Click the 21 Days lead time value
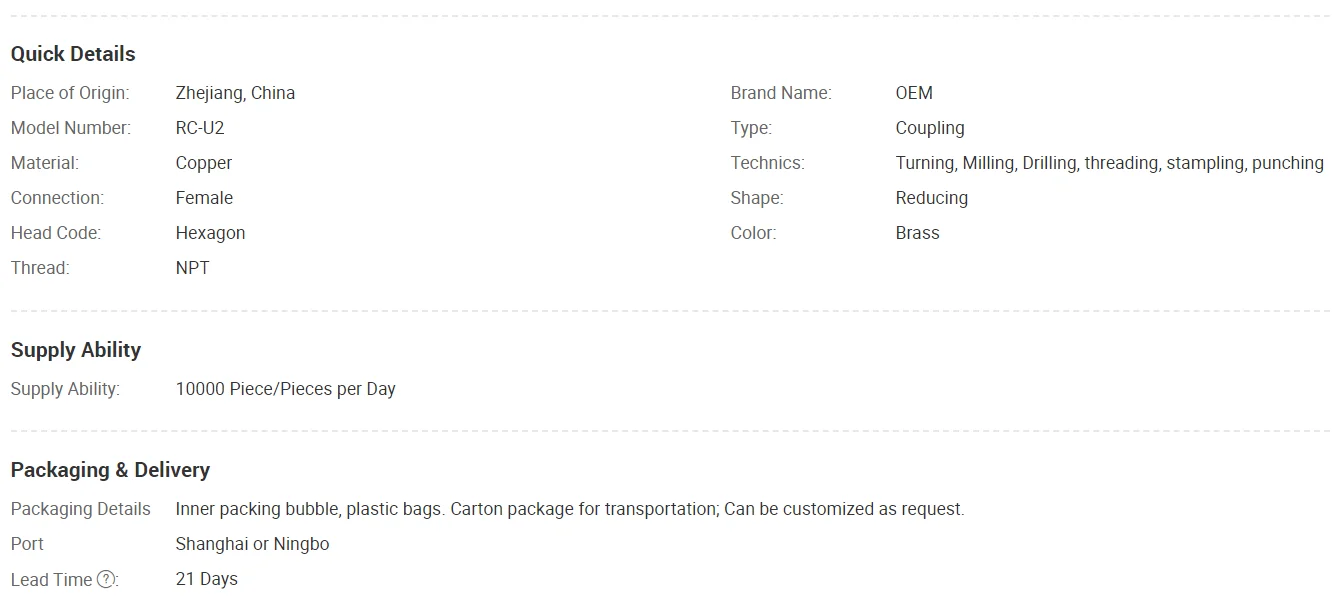The height and width of the screenshot is (597, 1333). (207, 579)
